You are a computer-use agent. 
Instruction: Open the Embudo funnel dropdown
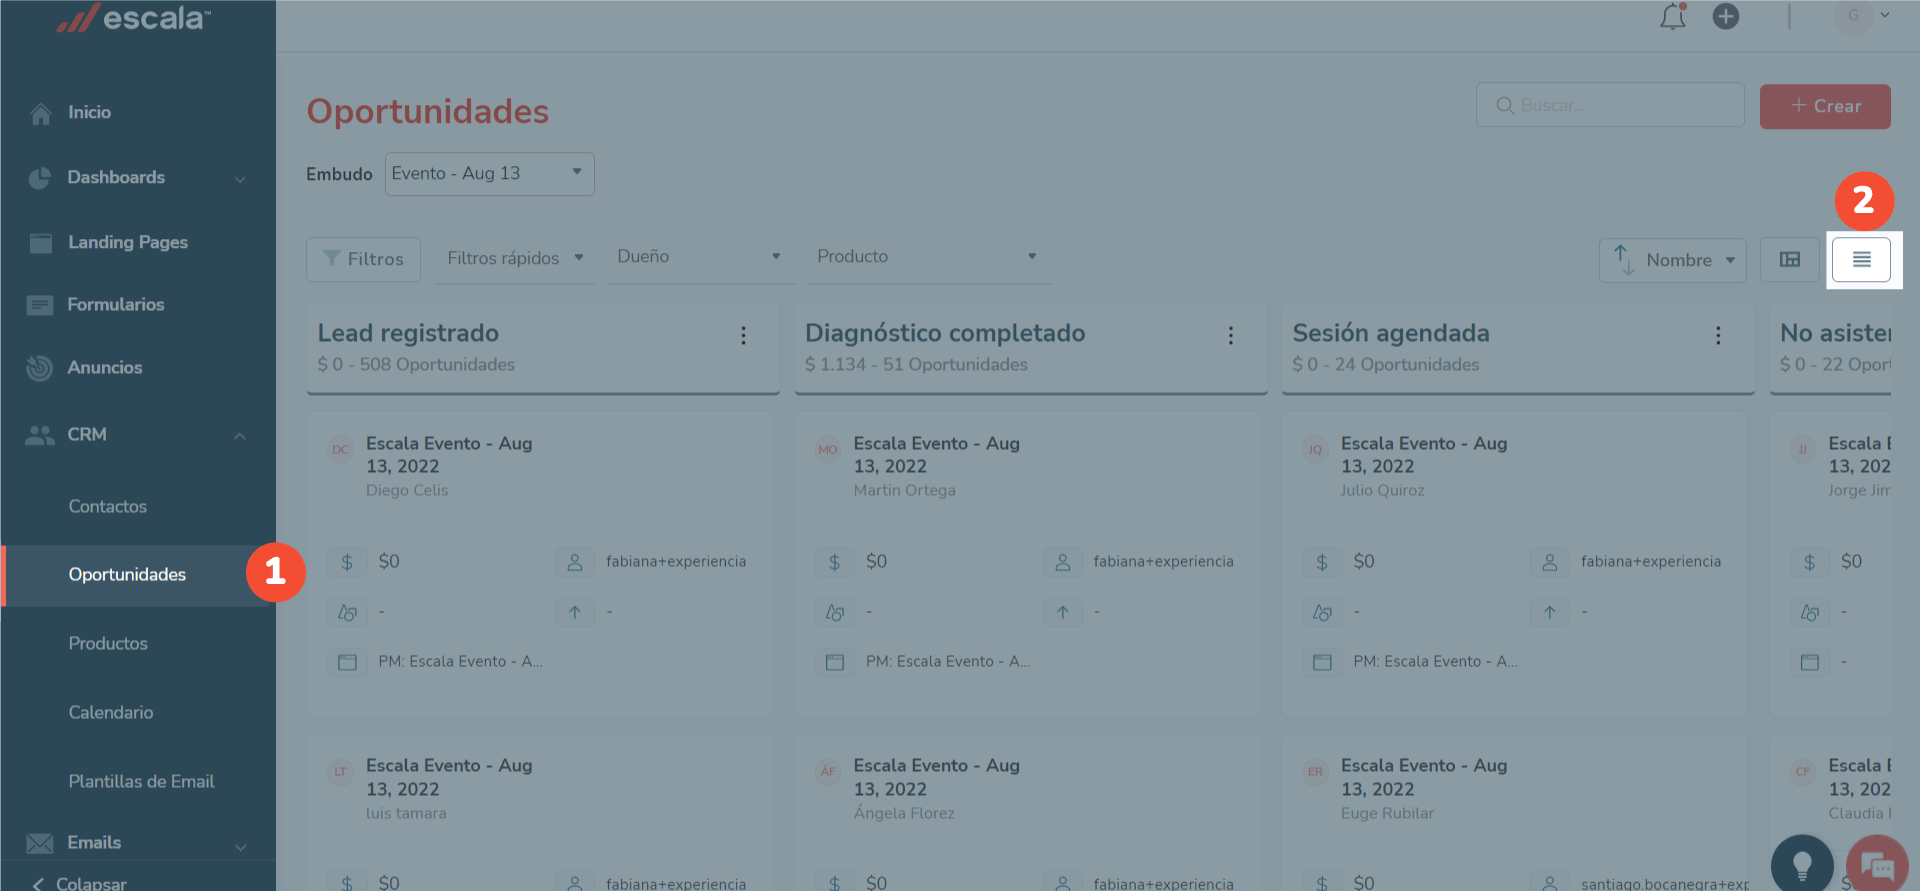pyautogui.click(x=489, y=174)
